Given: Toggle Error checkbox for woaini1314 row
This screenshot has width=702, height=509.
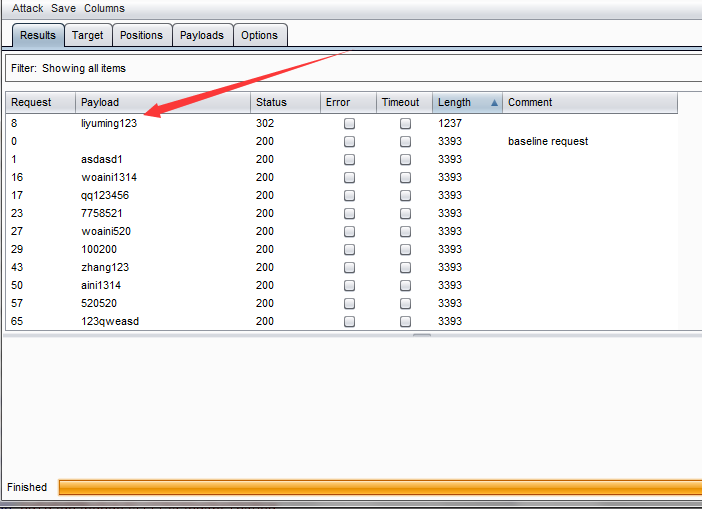Looking at the screenshot, I should point(349,178).
